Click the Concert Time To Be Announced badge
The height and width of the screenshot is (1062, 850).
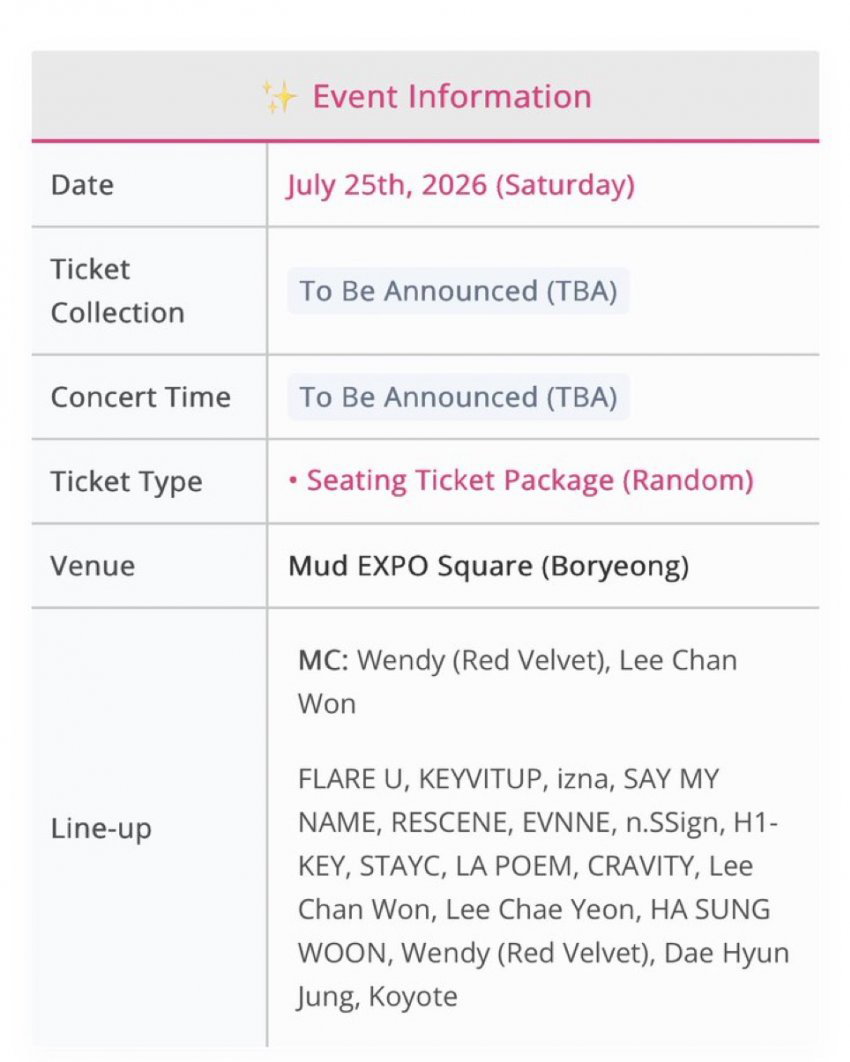pos(459,398)
